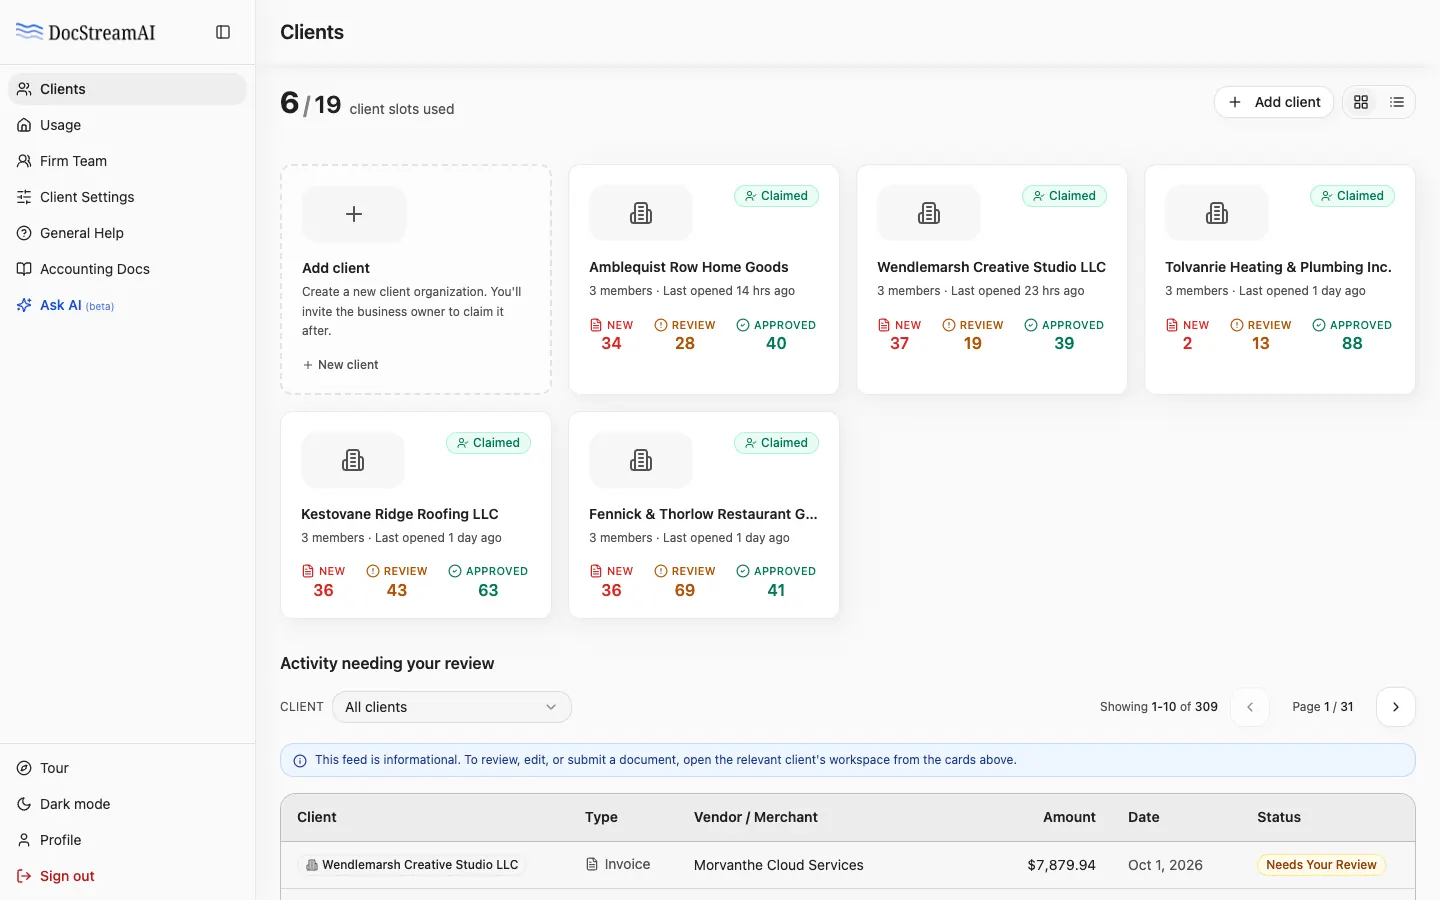Start the Tour
Screen dimensions: 1440x900
[x=127, y=768]
